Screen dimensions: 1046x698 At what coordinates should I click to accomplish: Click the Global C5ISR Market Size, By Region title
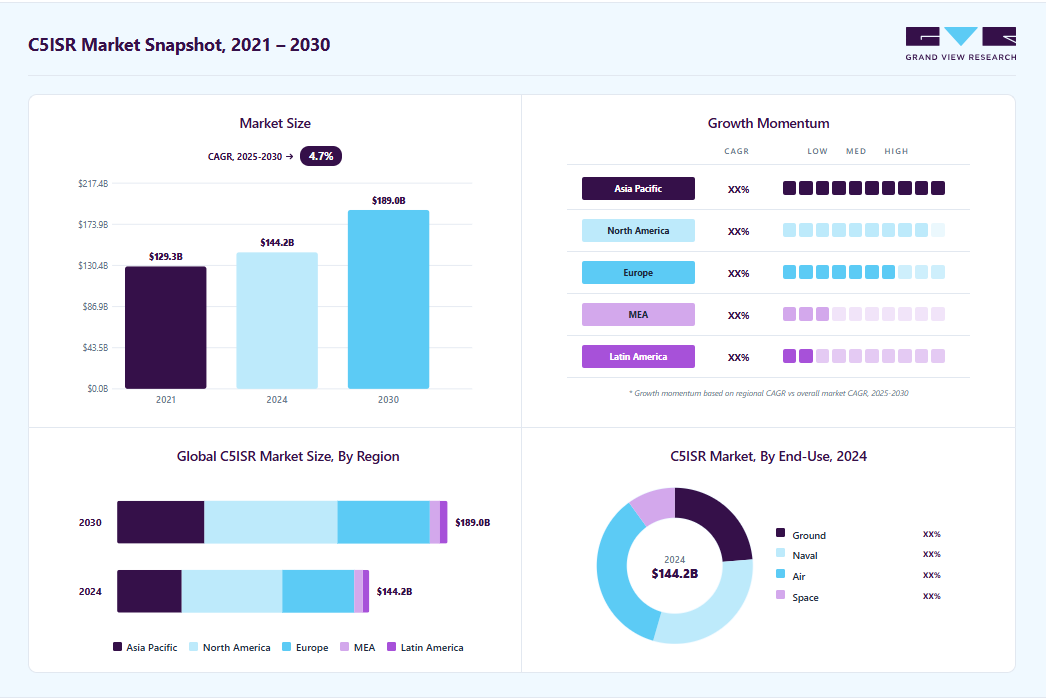point(288,456)
